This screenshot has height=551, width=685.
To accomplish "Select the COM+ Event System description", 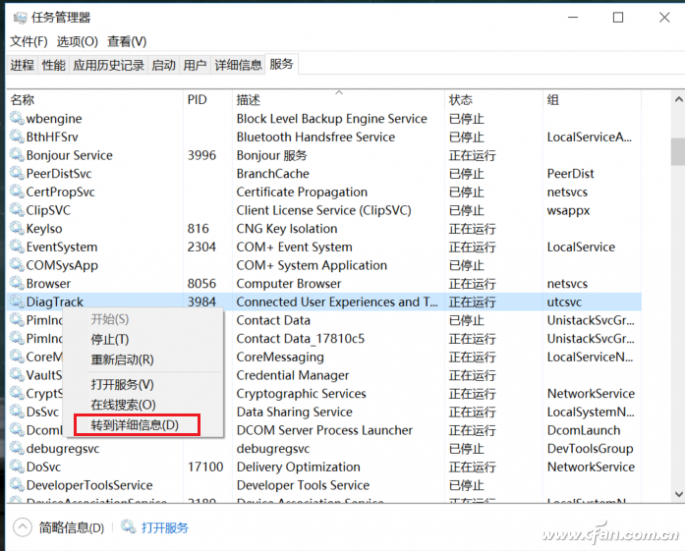I will 294,247.
